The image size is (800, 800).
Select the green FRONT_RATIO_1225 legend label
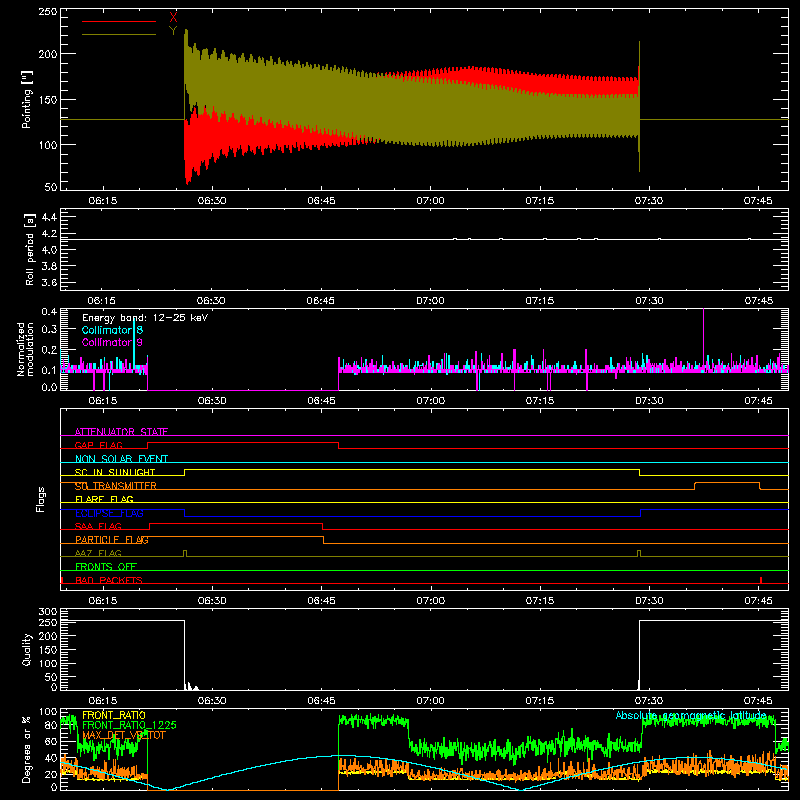tap(129, 725)
